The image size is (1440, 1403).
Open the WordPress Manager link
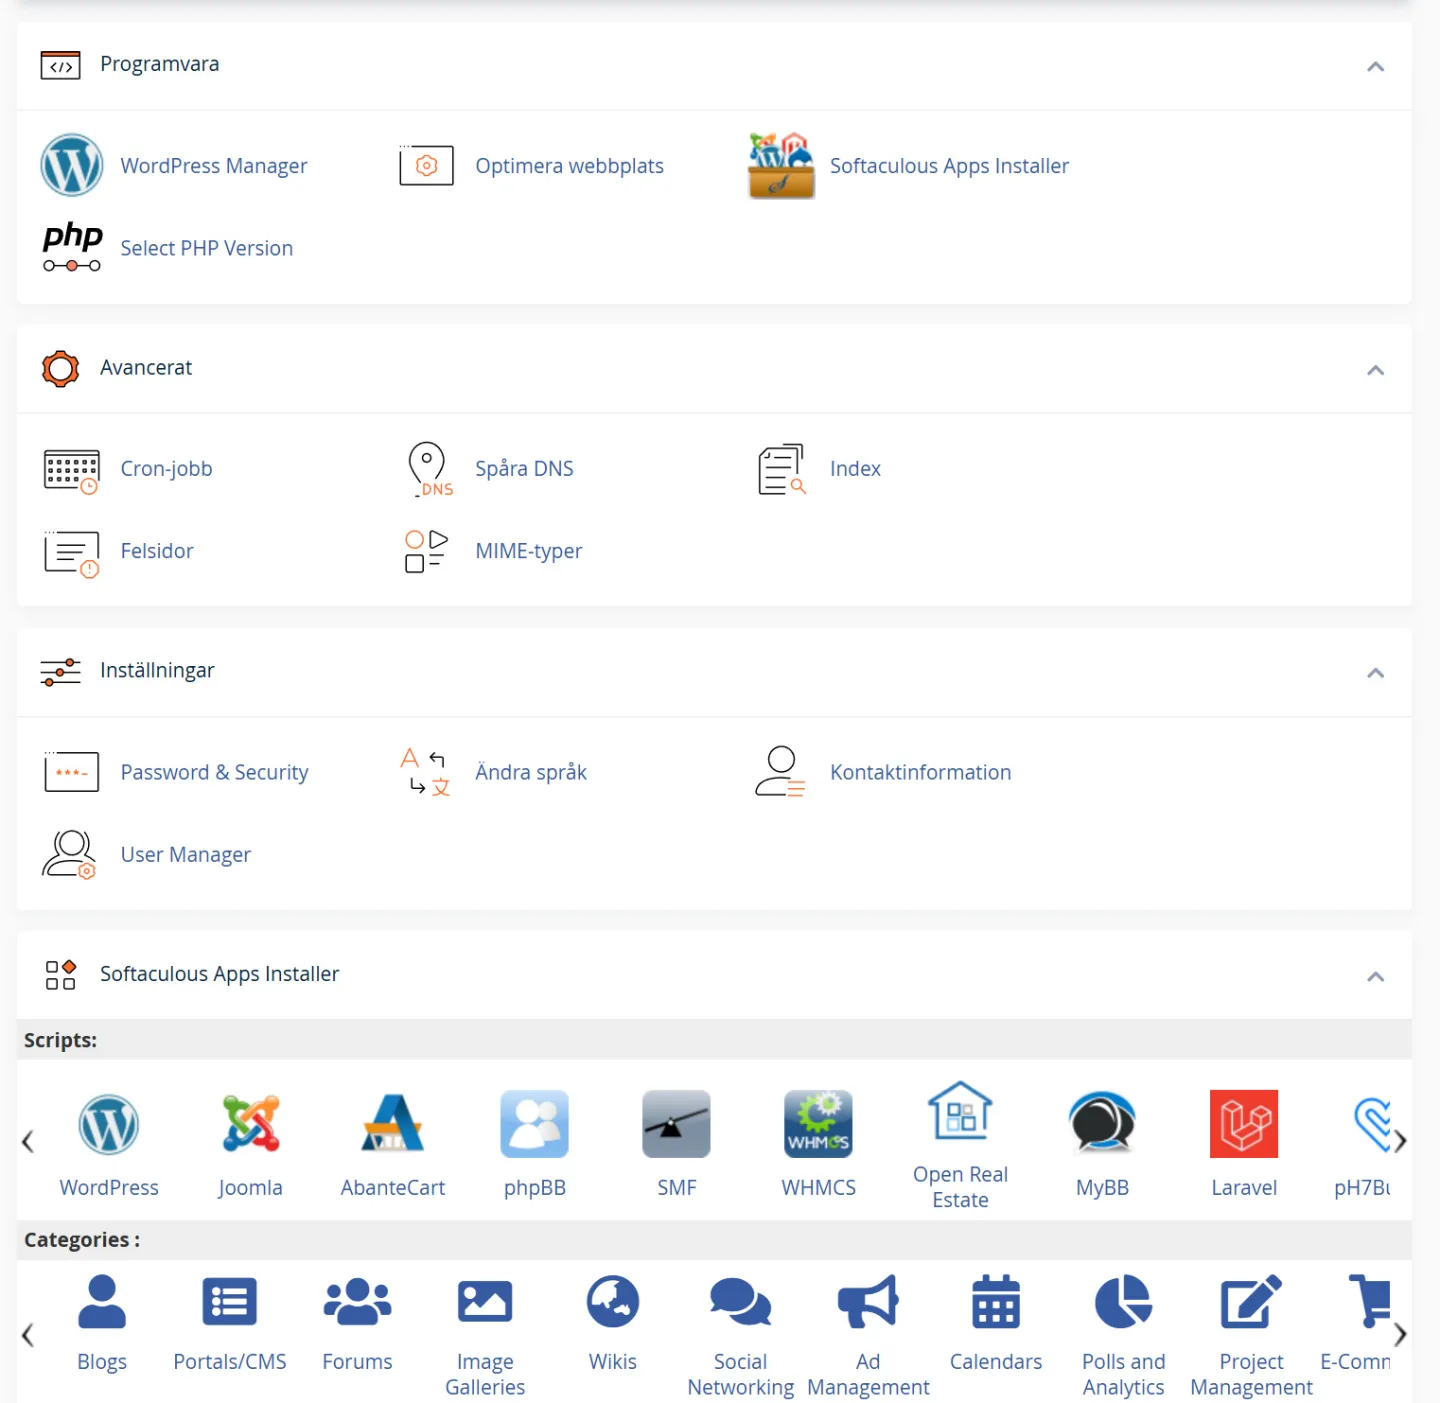[x=214, y=166]
